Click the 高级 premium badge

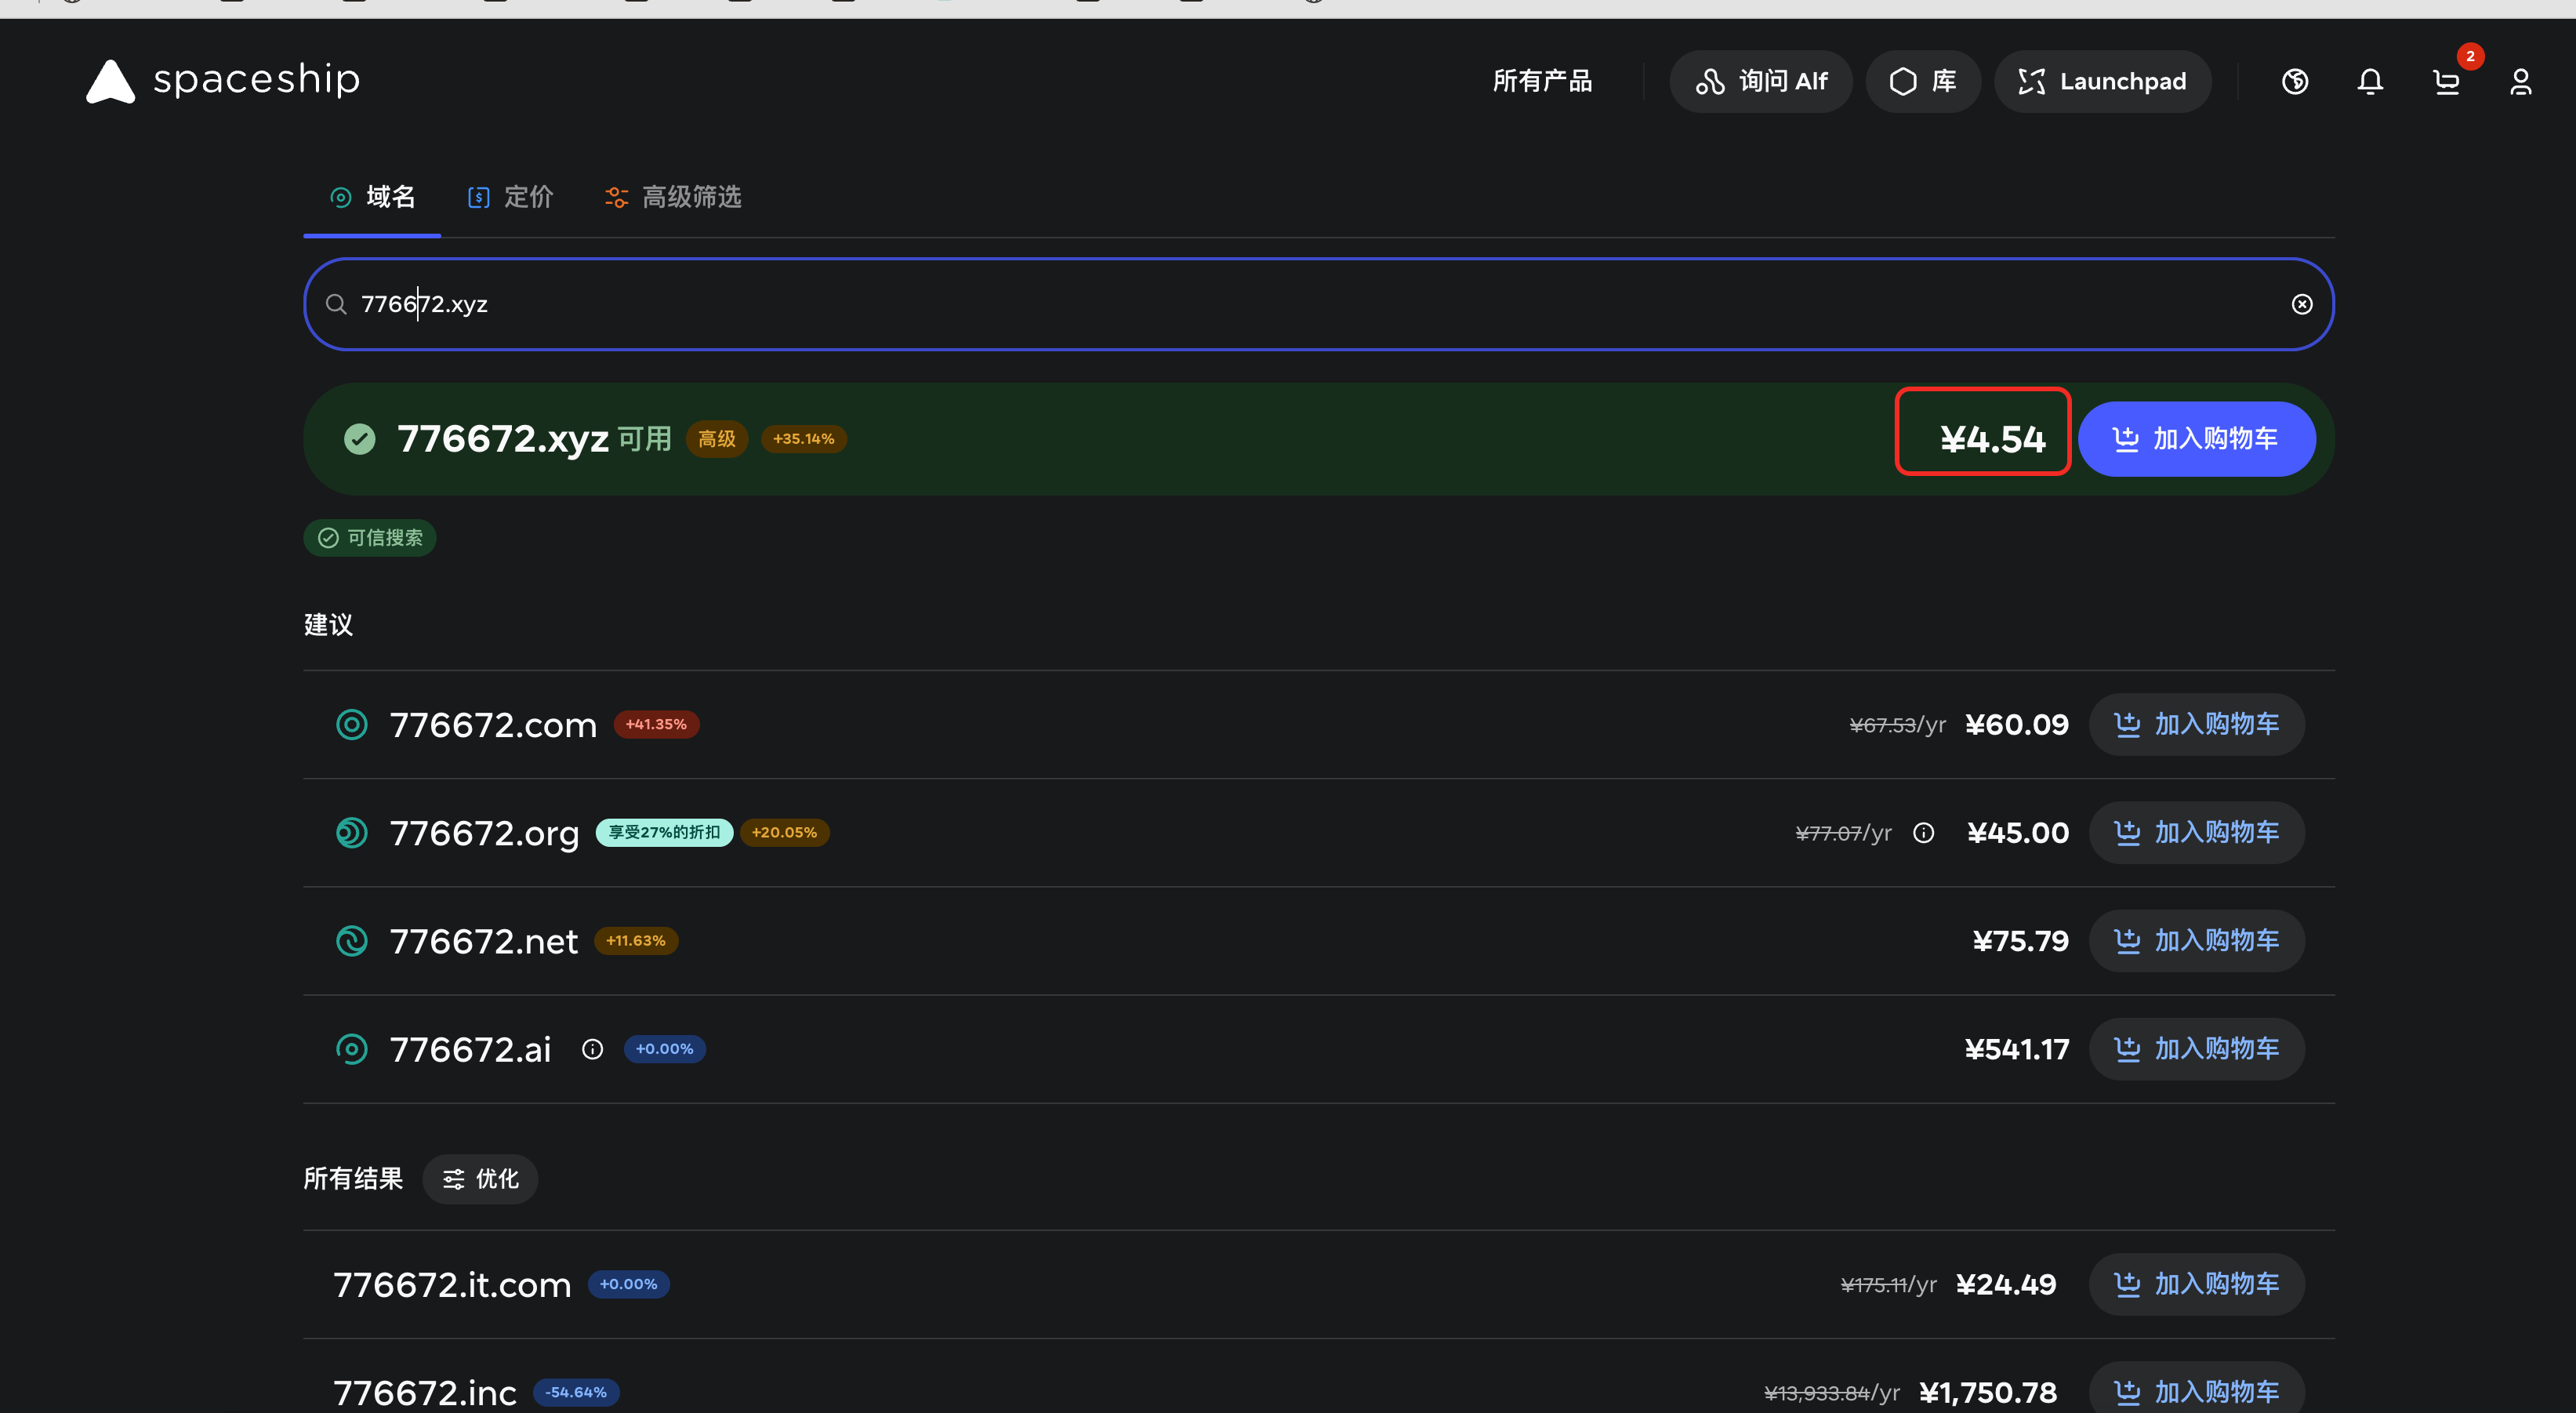(717, 439)
